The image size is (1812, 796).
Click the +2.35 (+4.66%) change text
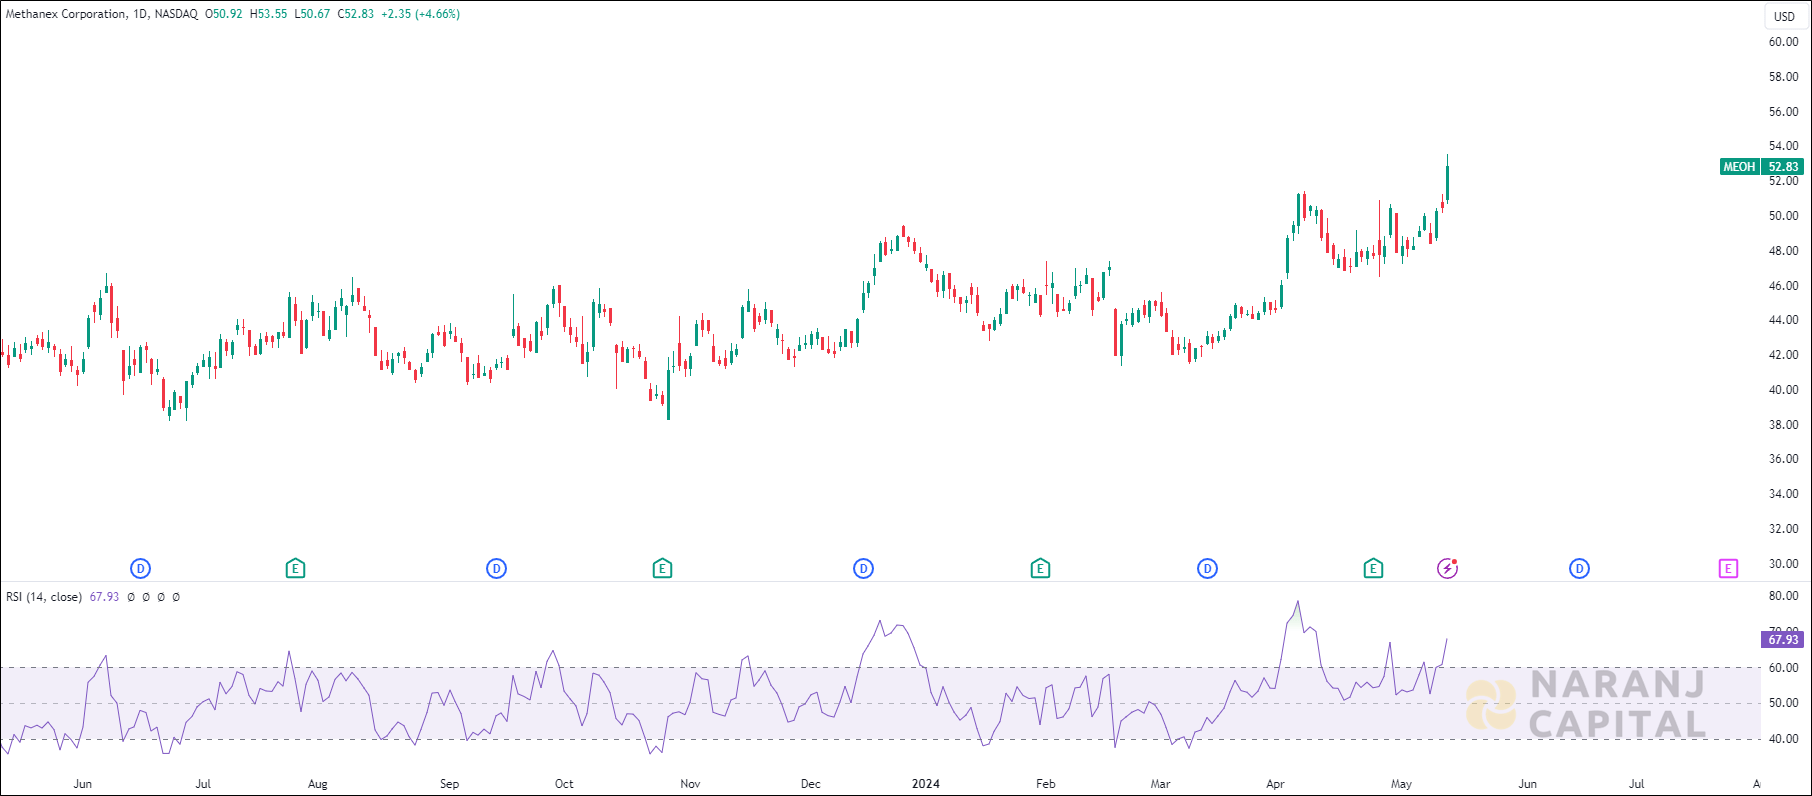[421, 14]
